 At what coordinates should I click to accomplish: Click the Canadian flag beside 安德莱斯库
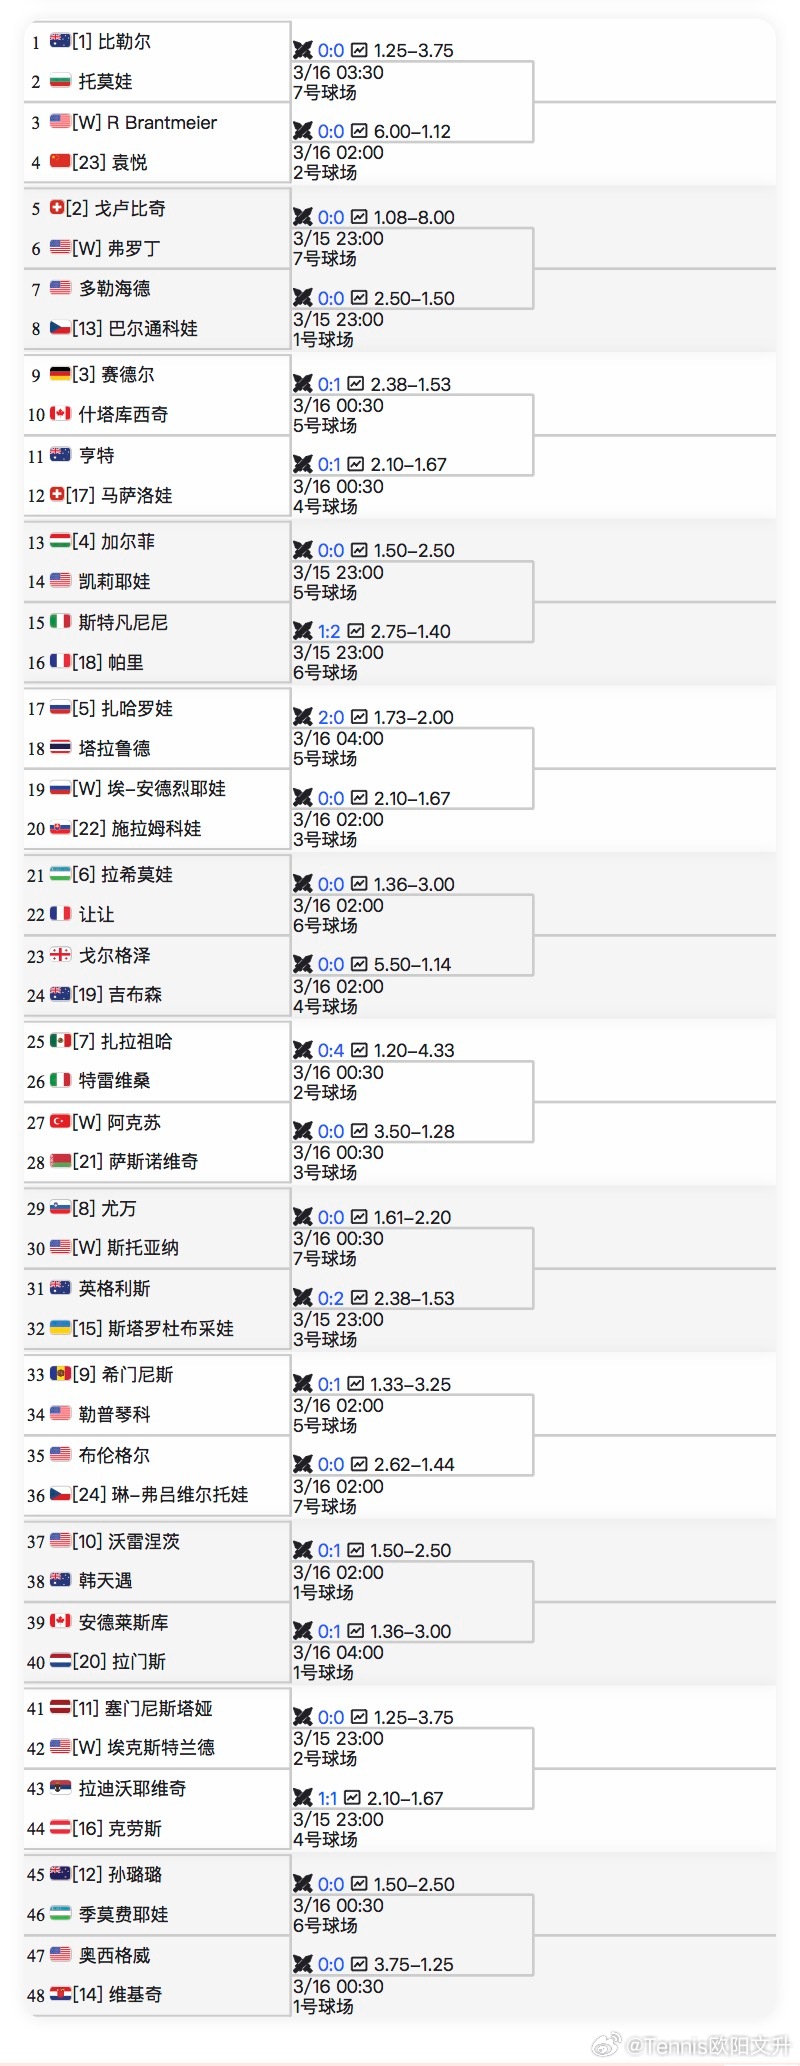pos(58,1622)
